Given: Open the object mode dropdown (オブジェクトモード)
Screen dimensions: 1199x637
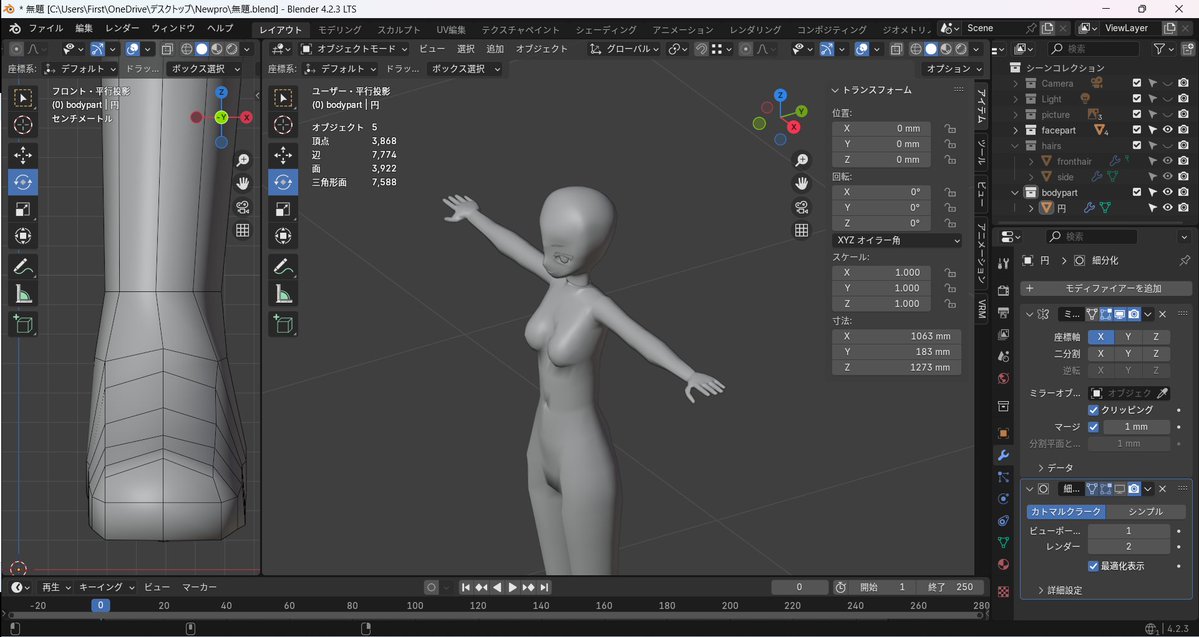Looking at the screenshot, I should (x=355, y=49).
